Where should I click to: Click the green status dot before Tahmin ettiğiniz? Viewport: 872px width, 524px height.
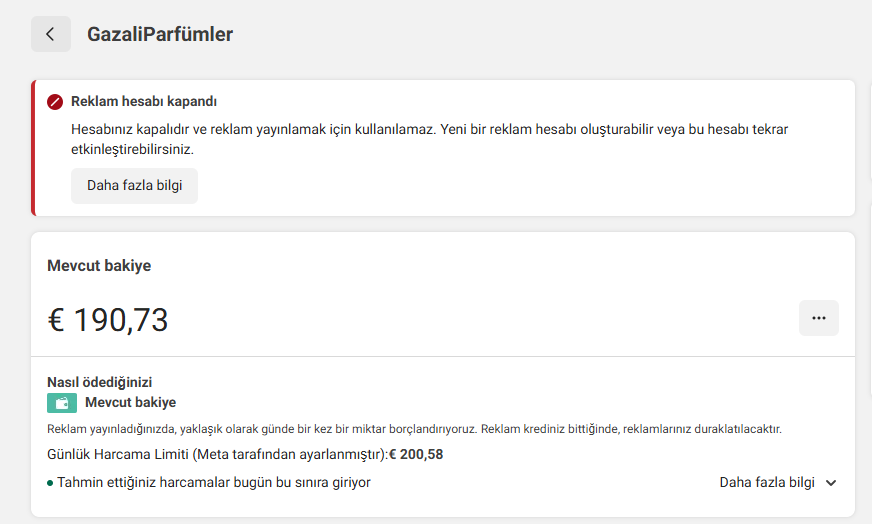(50, 483)
